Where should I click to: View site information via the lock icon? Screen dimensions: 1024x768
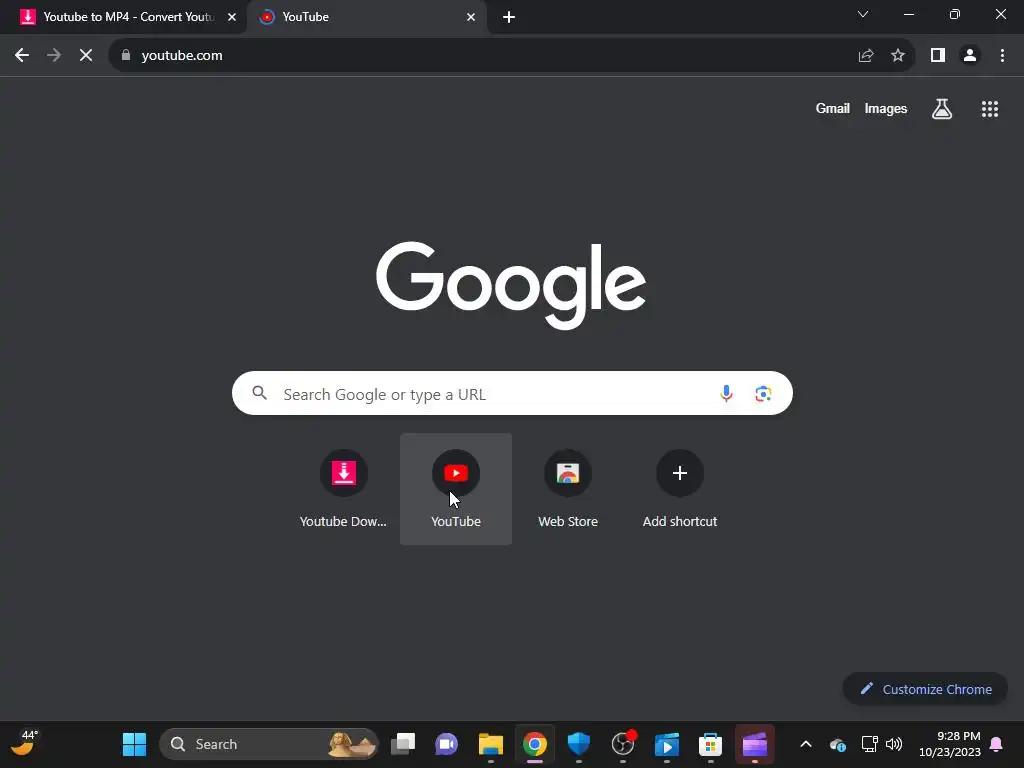126,56
